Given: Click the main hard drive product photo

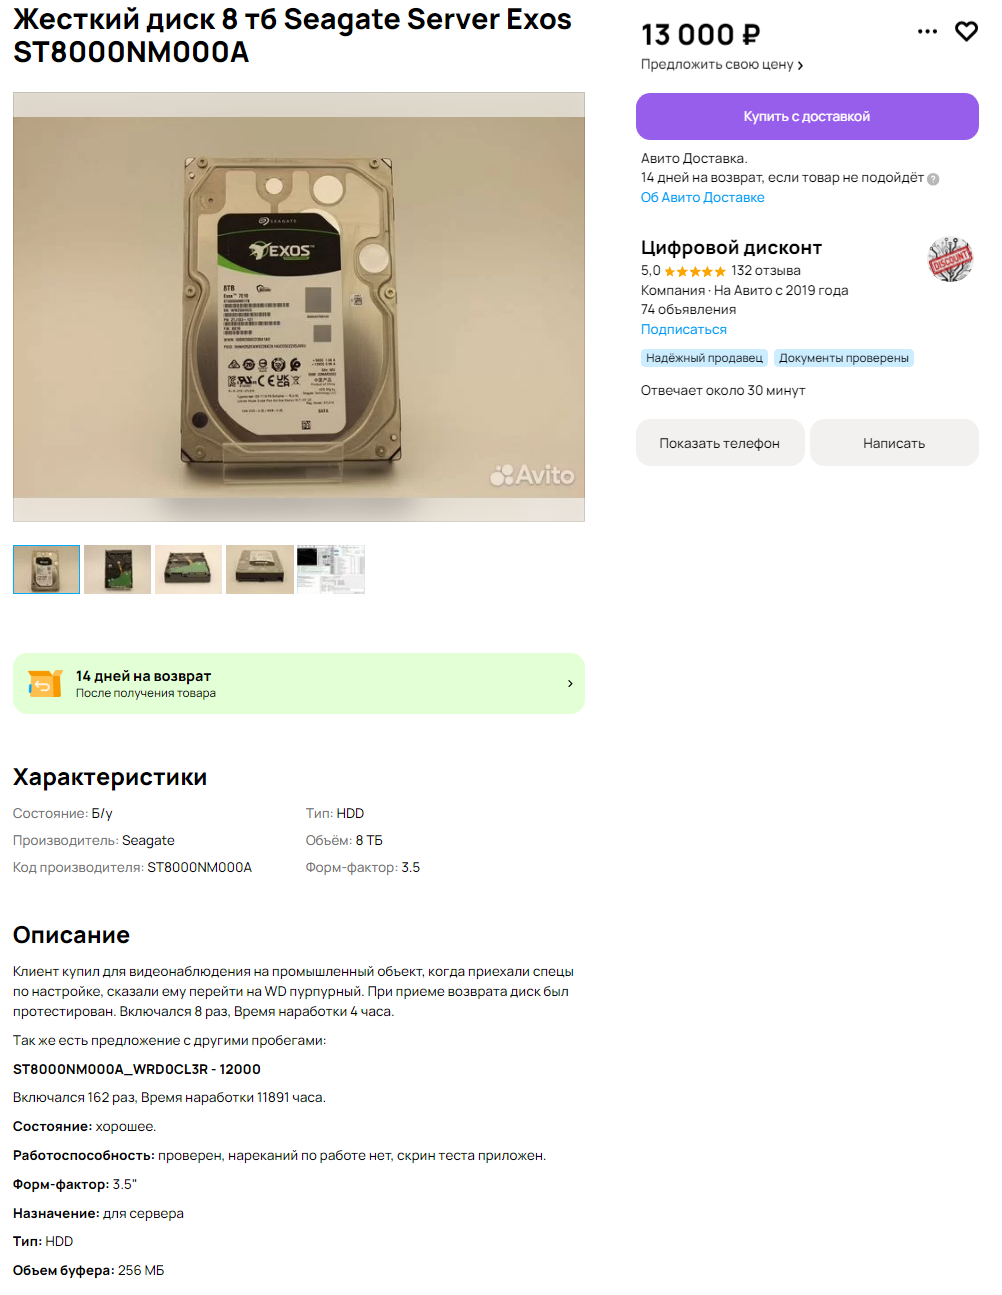Looking at the screenshot, I should tap(299, 307).
